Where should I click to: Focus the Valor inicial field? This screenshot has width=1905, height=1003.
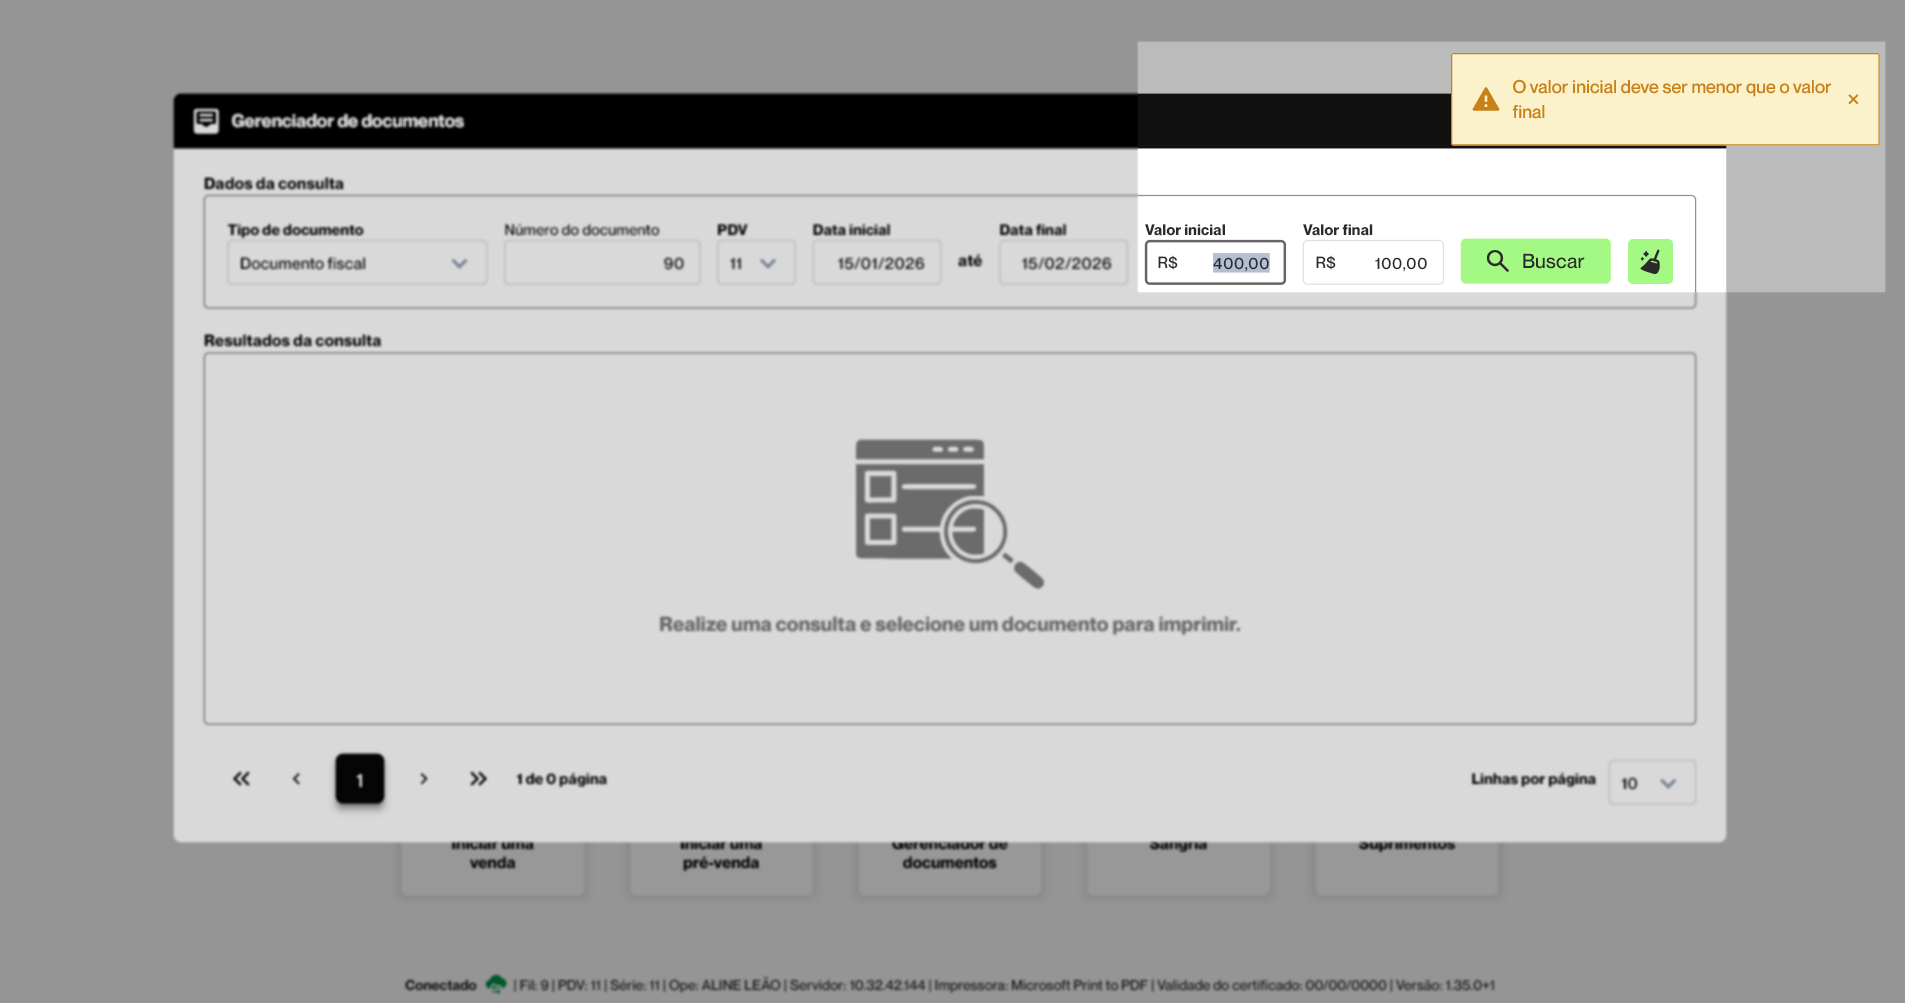[x=1215, y=262]
